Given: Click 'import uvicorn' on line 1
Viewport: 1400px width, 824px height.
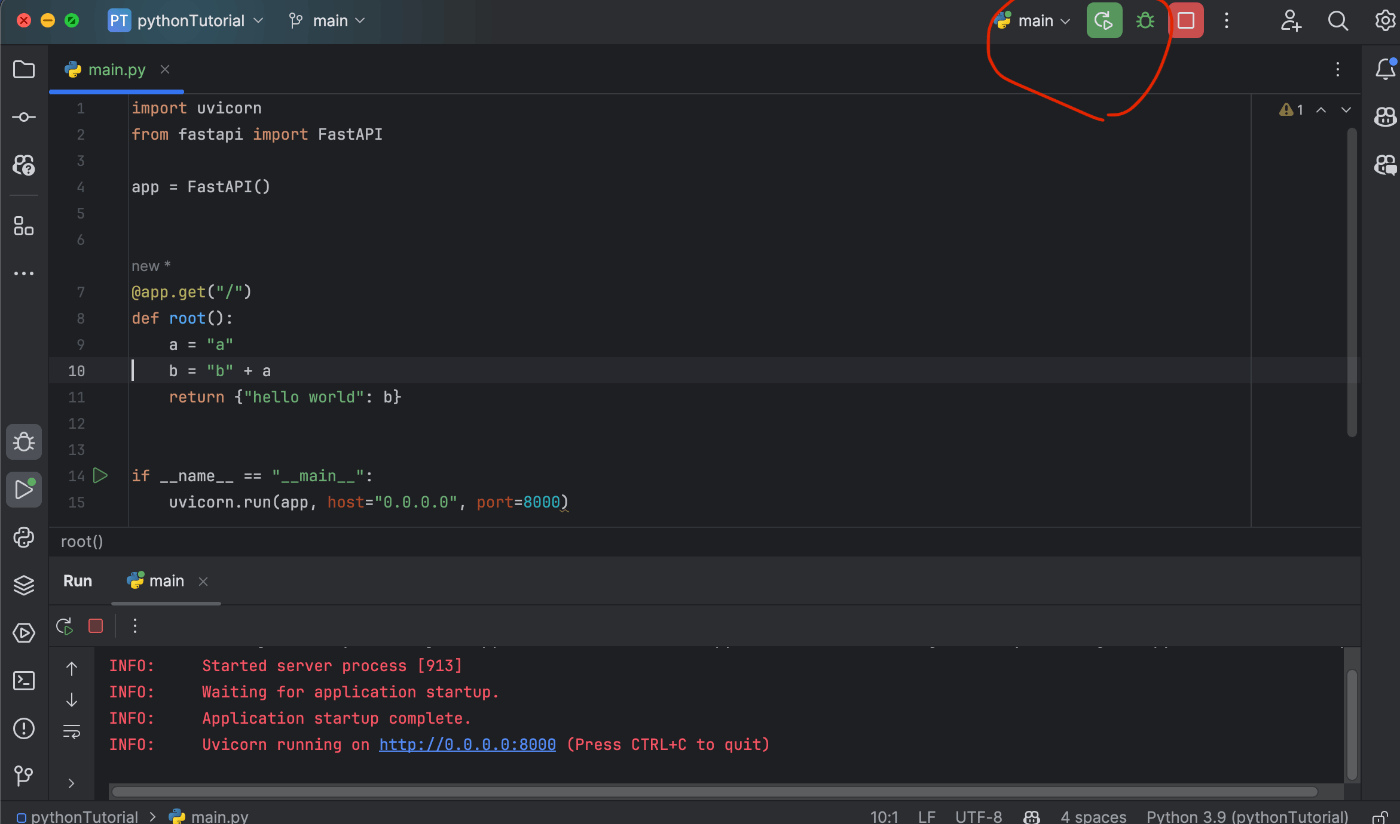Looking at the screenshot, I should tap(196, 108).
